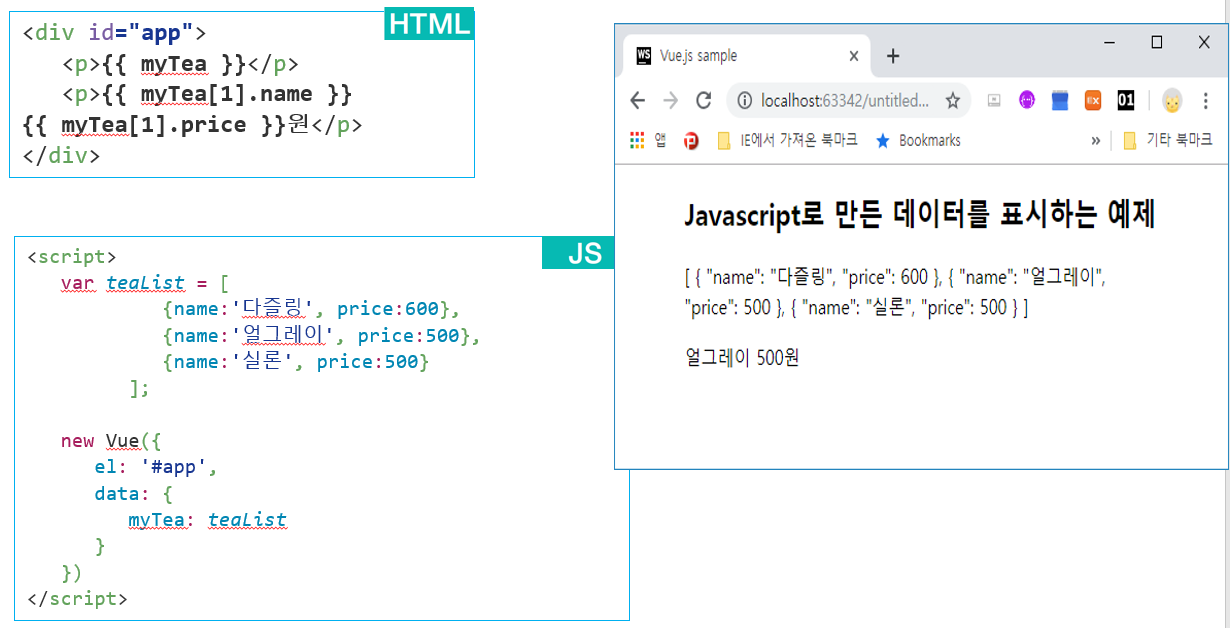Click the gray screen extension icon
This screenshot has height=628, width=1230.
tap(994, 100)
